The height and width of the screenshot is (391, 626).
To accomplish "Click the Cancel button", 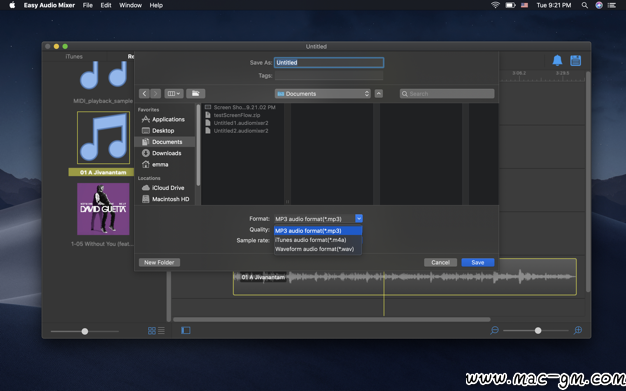I will (x=441, y=262).
